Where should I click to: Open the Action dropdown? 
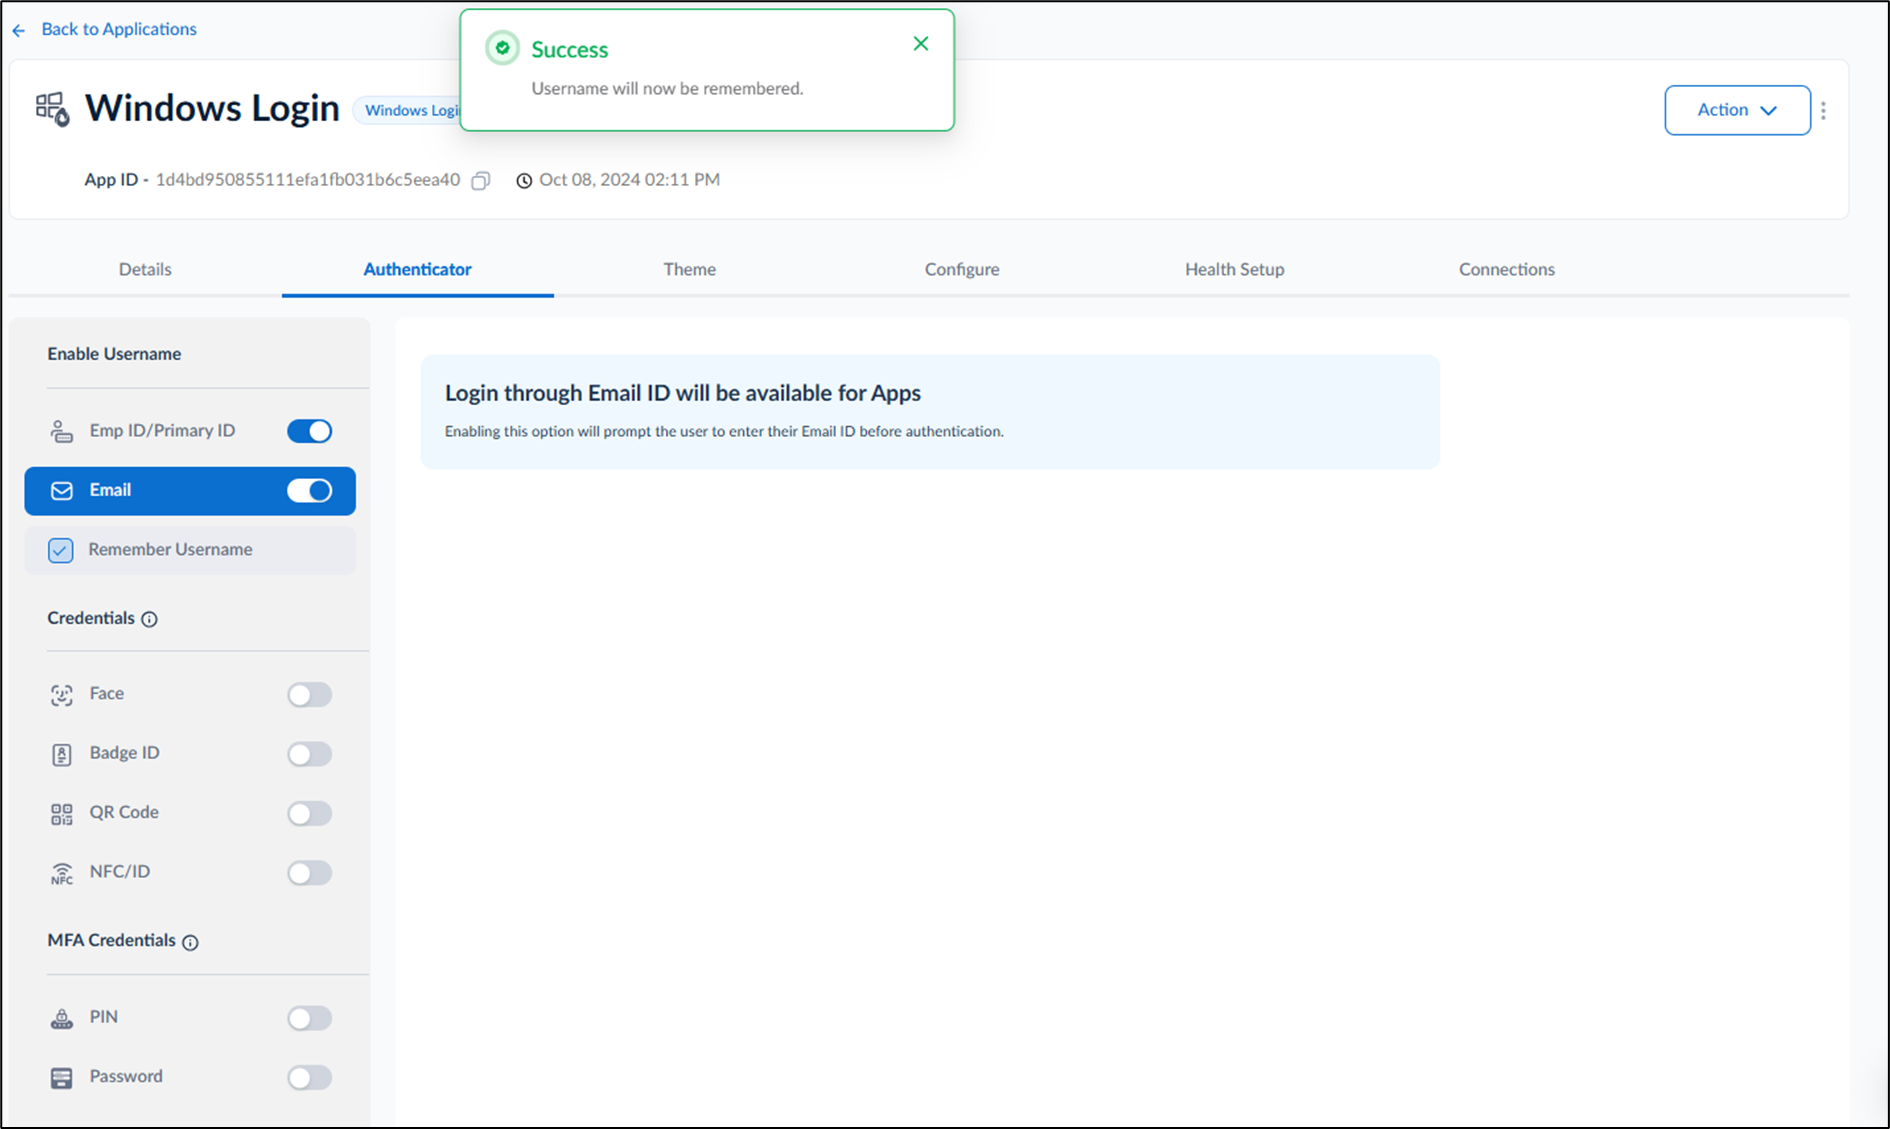tap(1737, 110)
